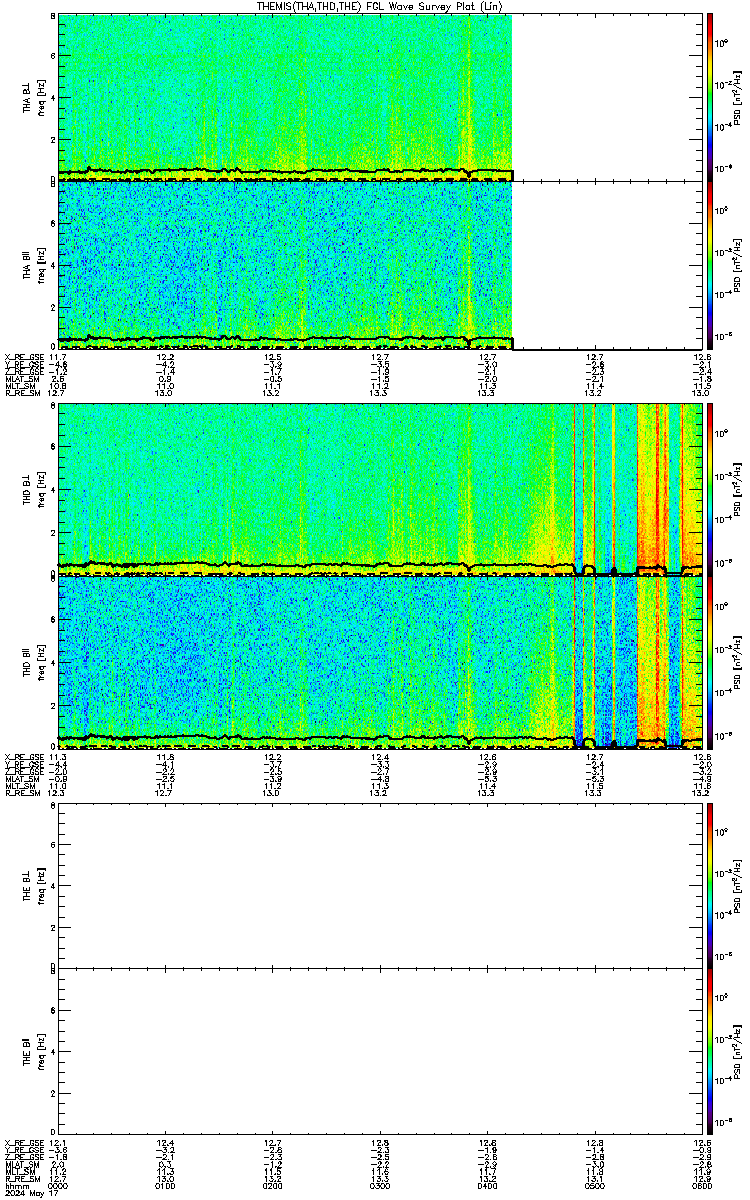Click the '0400' time tick label

click(x=487, y=1186)
